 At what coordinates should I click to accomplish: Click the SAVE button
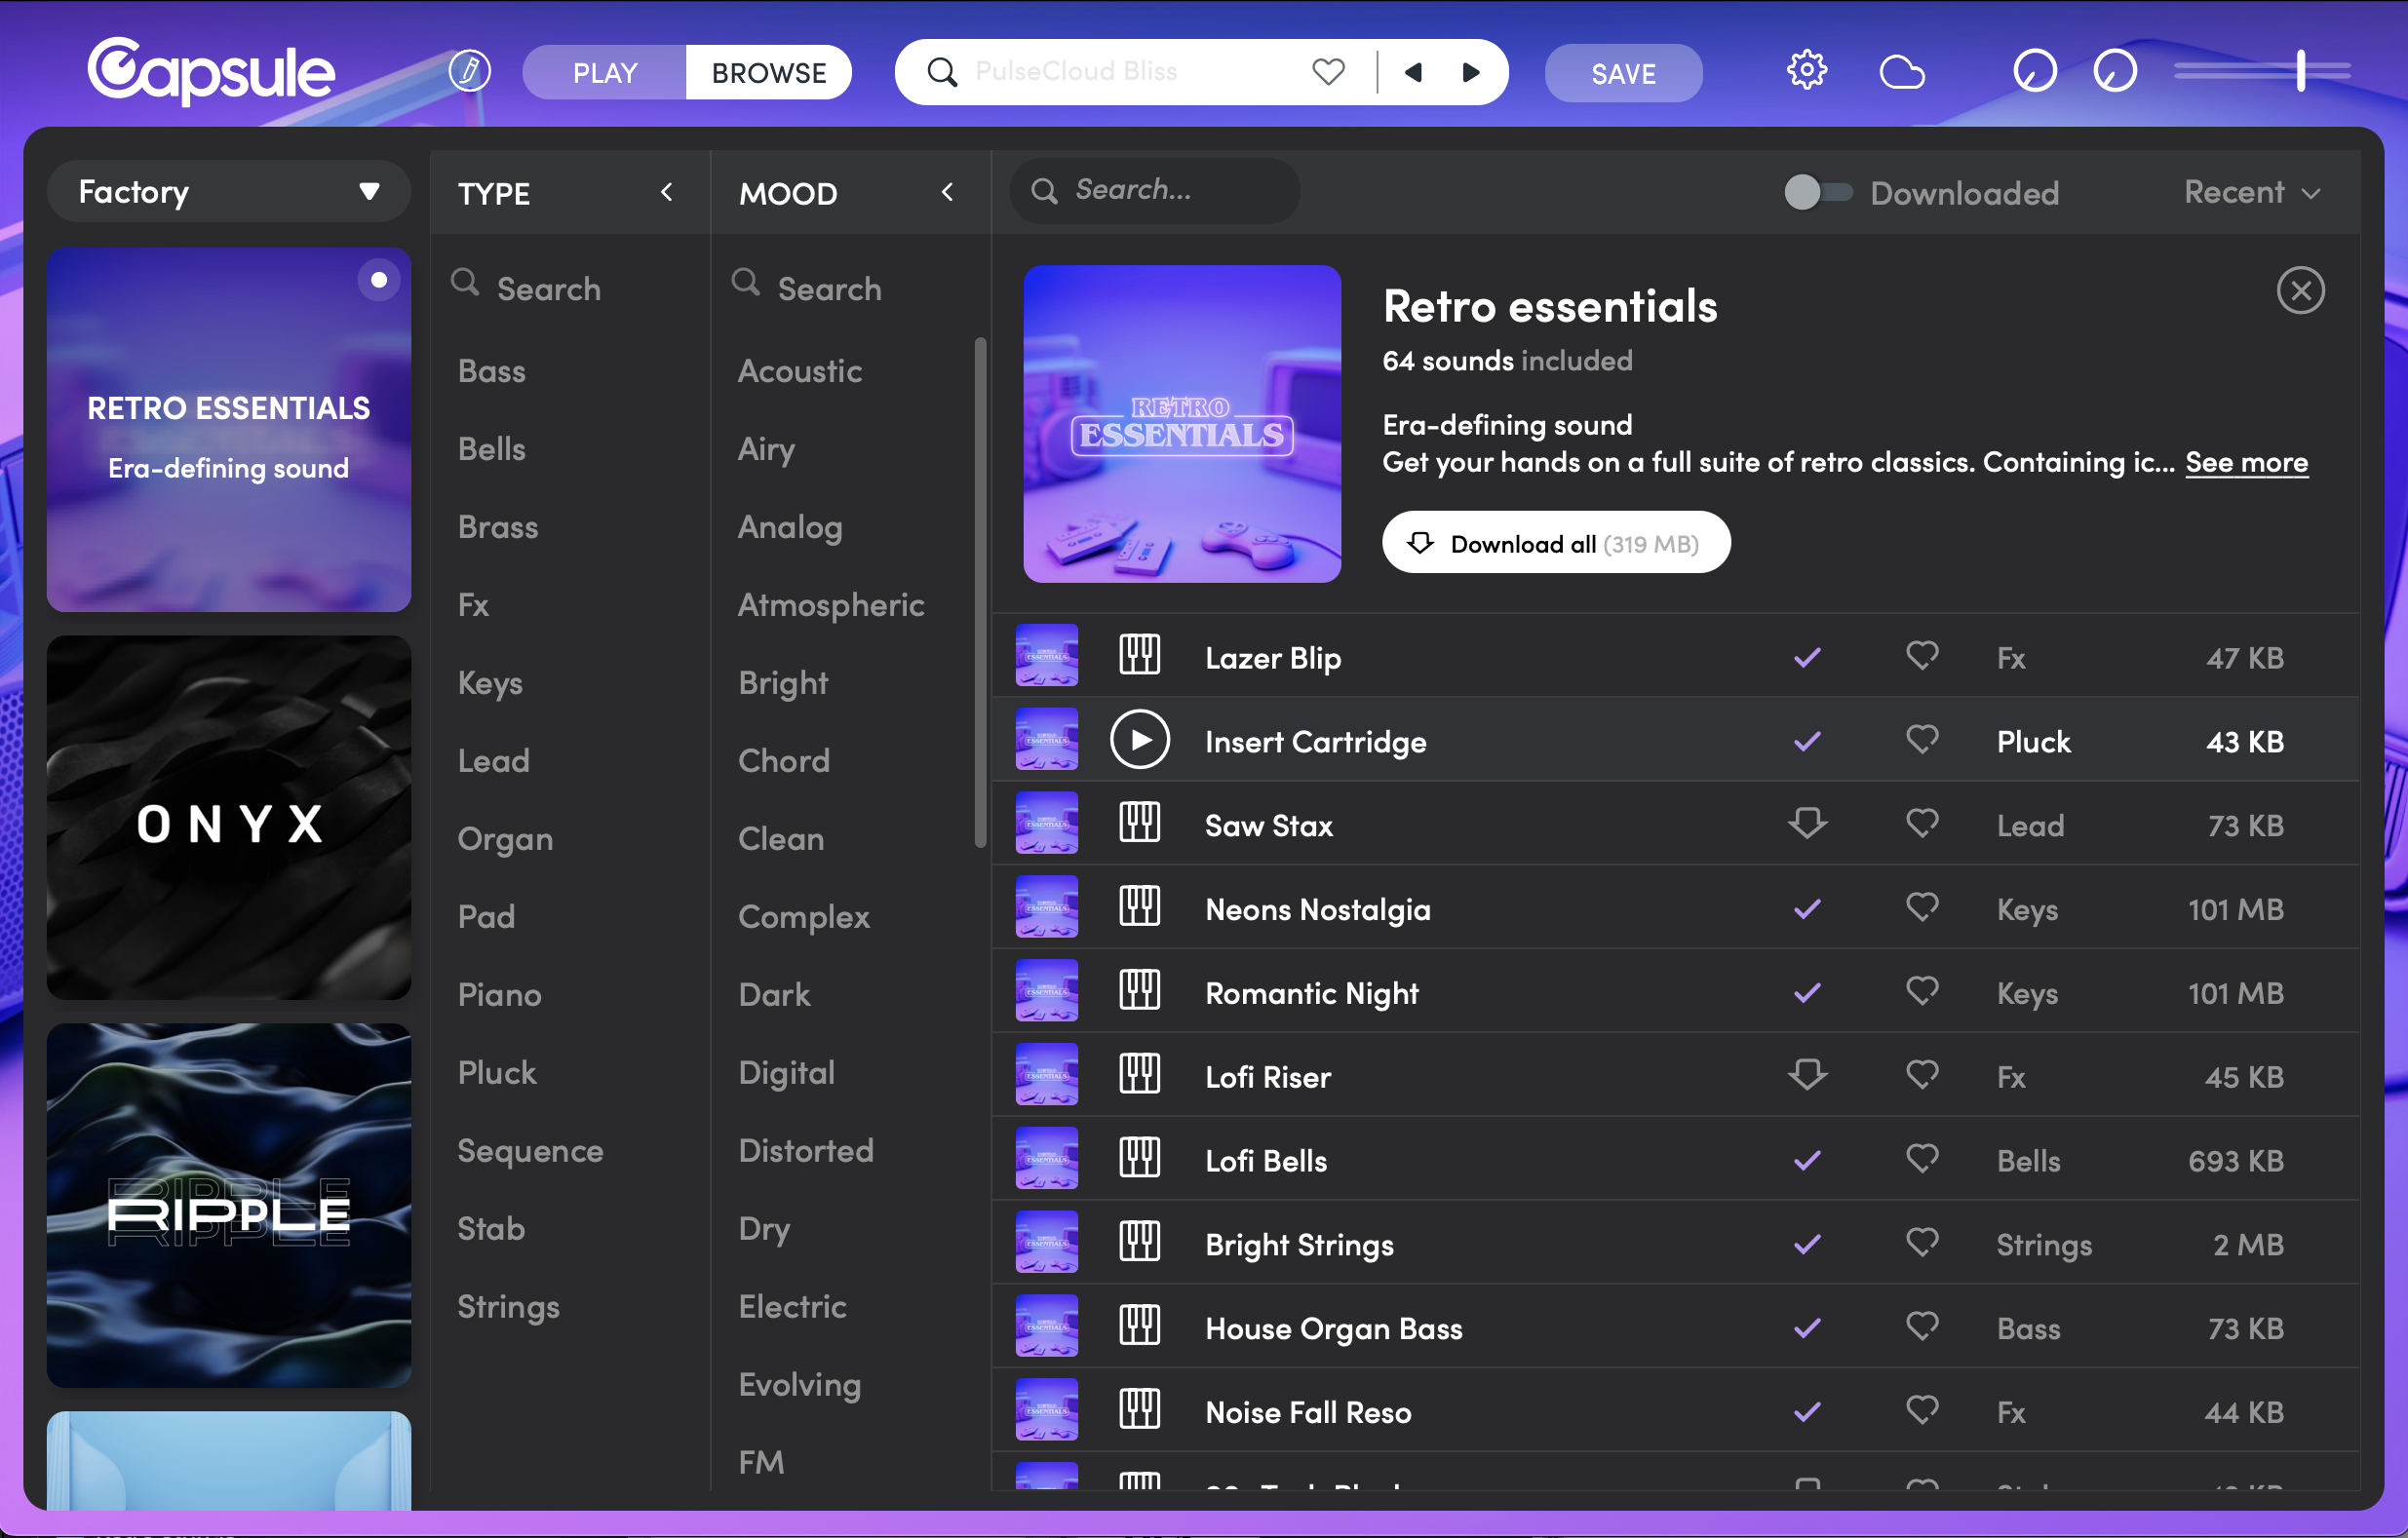coord(1622,72)
